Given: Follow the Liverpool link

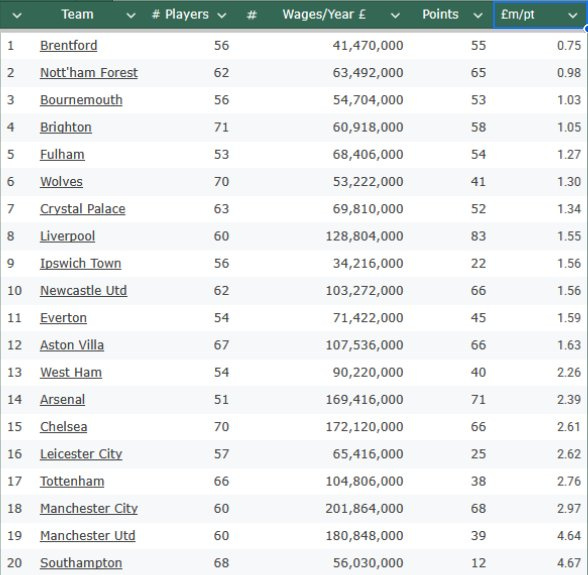Looking at the screenshot, I should coord(68,236).
